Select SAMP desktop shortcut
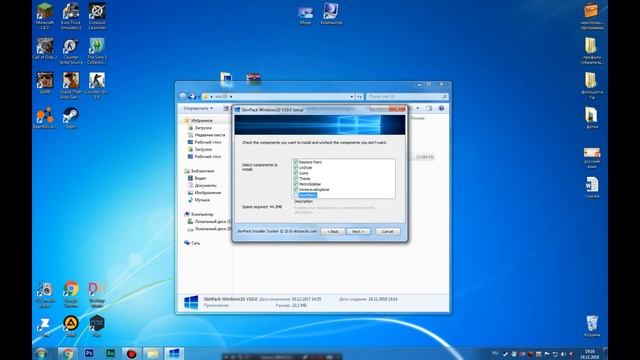640x360 pixels. click(44, 83)
